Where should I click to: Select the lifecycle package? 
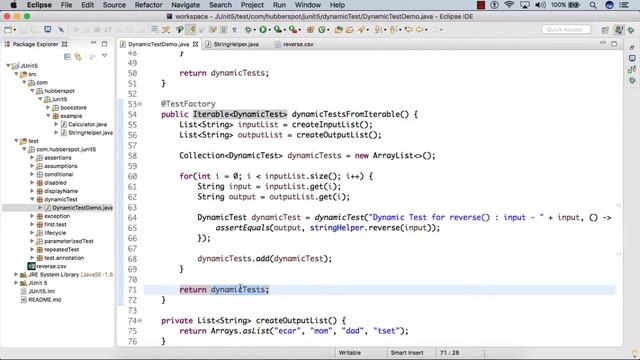[55, 233]
